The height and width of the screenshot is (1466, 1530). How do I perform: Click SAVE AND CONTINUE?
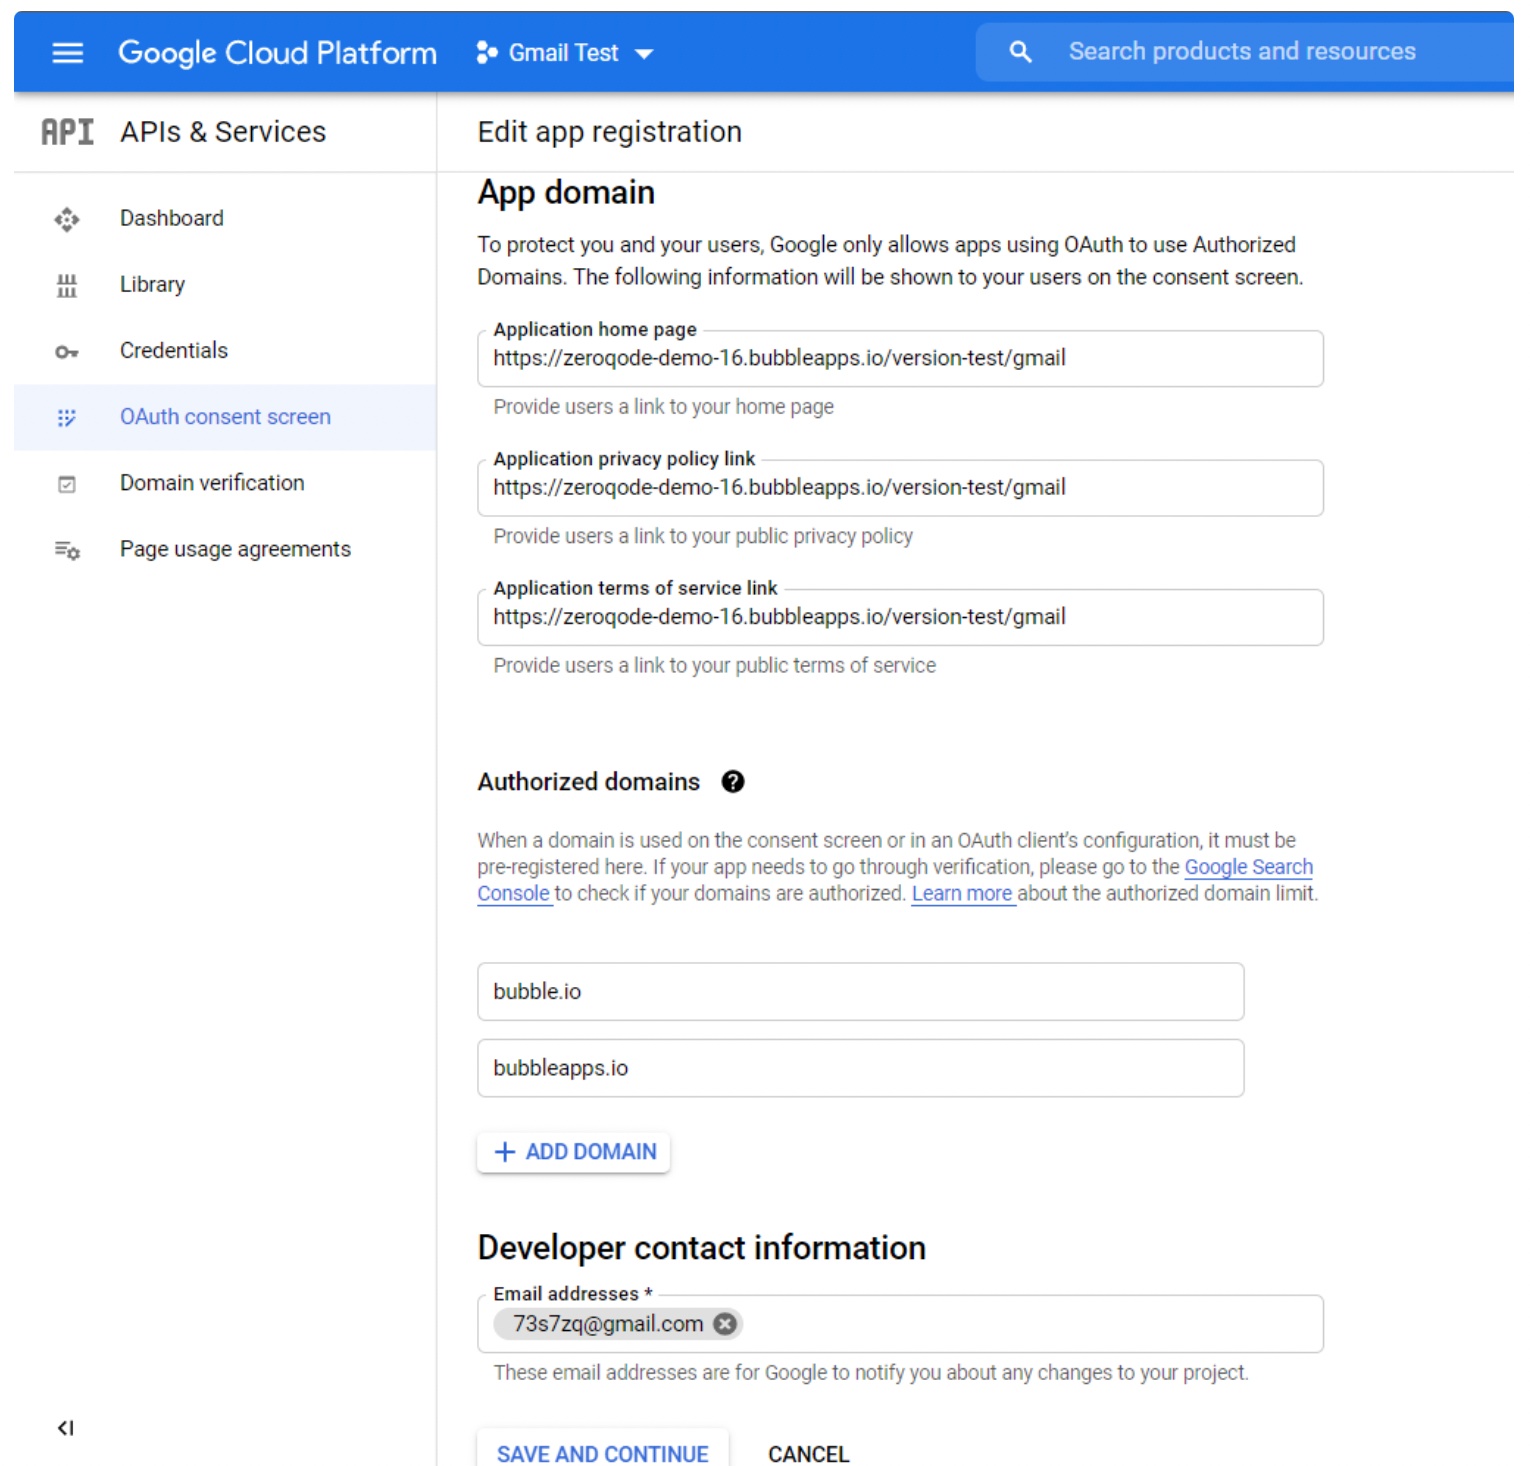click(603, 1453)
